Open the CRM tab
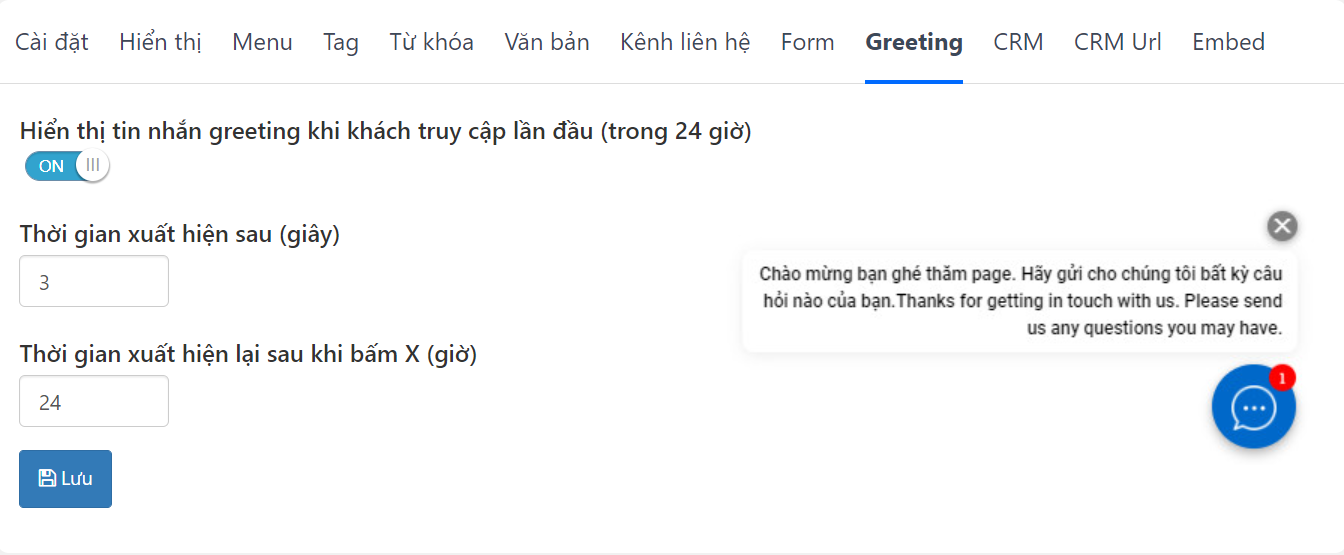 coord(1018,42)
